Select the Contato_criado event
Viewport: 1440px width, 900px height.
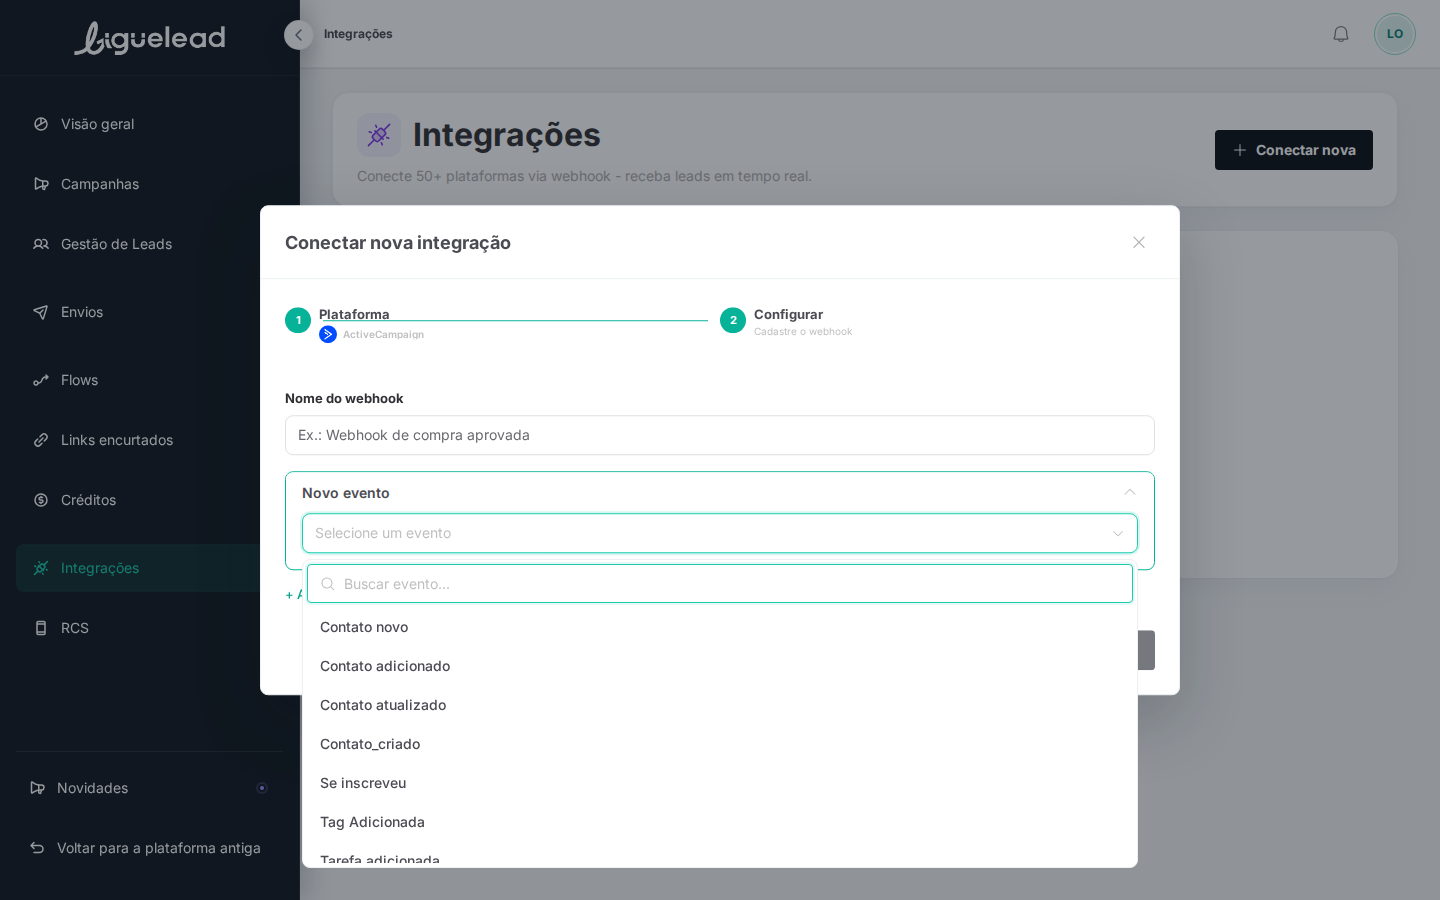point(720,744)
